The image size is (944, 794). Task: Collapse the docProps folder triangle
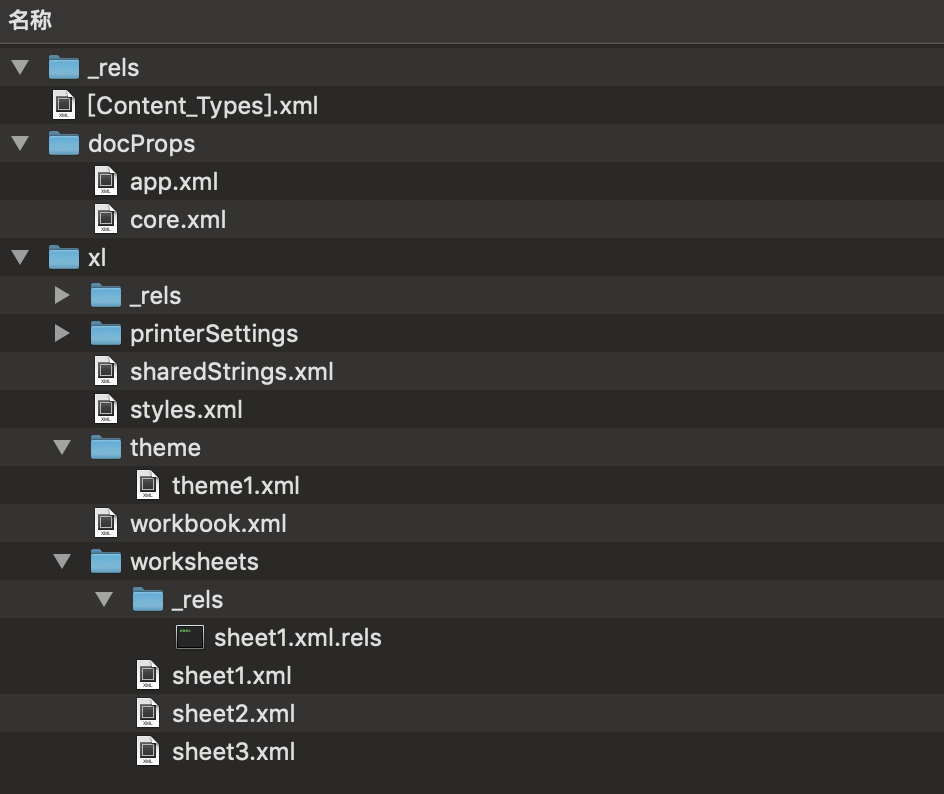(x=19, y=144)
